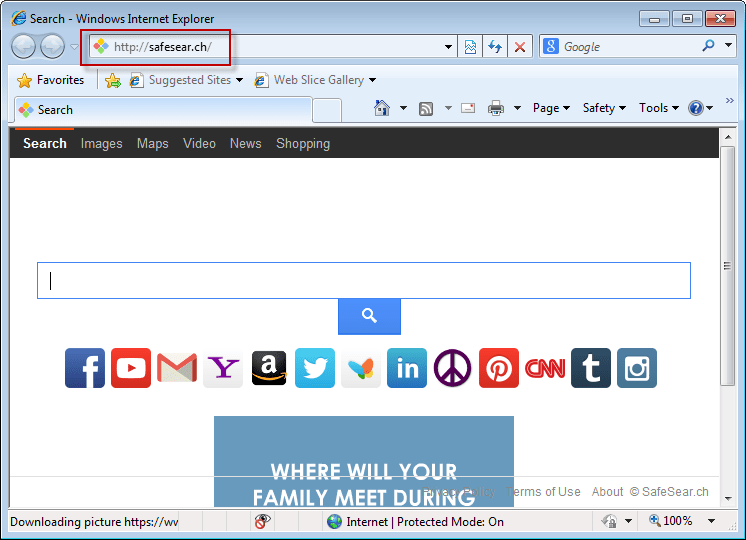
Task: Click the Home toolbar icon
Action: pos(382,108)
